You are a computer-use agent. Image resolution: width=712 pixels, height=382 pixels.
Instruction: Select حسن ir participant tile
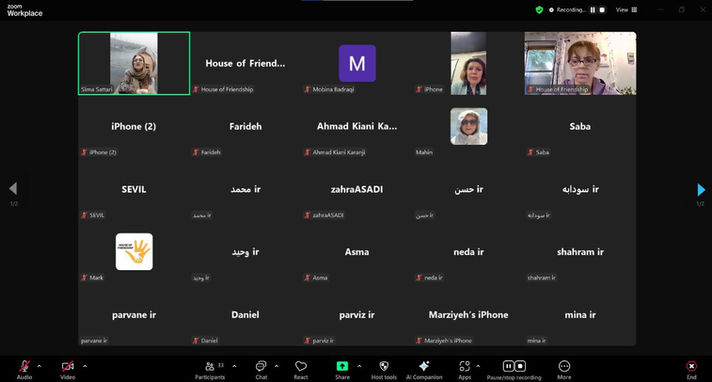[469, 189]
